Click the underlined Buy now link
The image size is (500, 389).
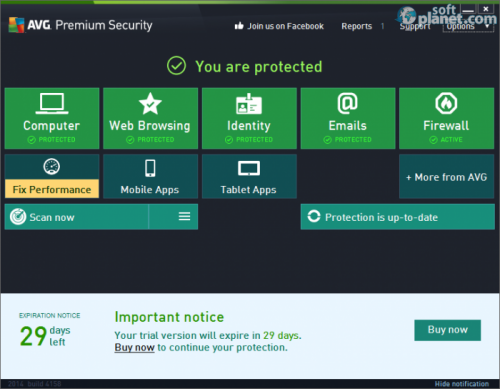134,347
